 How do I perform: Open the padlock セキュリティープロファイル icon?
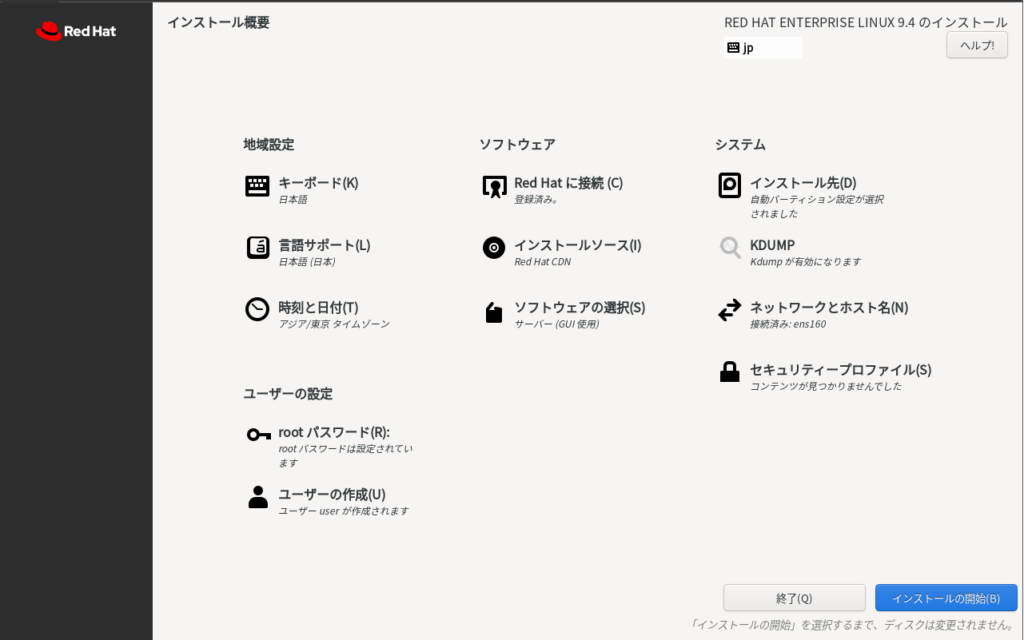(730, 372)
